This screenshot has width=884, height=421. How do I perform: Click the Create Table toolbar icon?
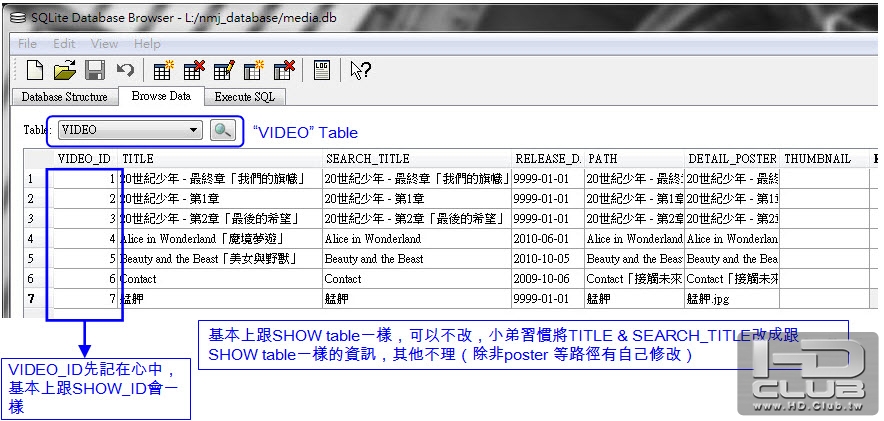pyautogui.click(x=163, y=70)
